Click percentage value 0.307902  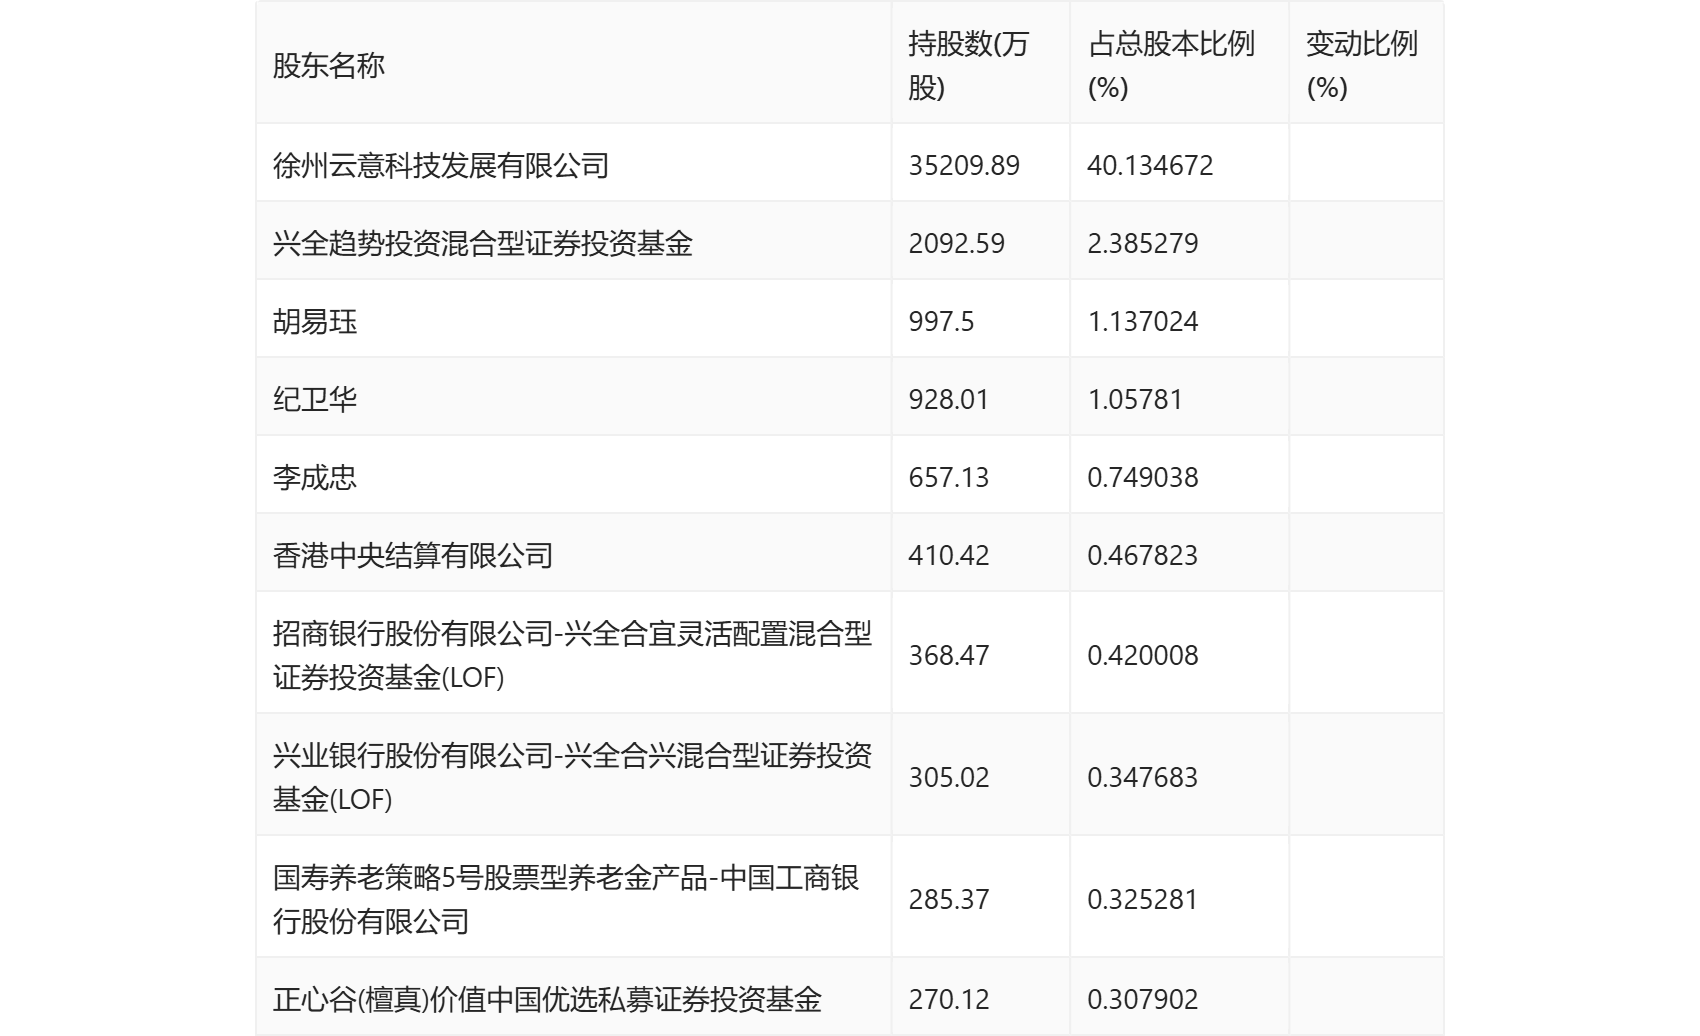[1143, 999]
